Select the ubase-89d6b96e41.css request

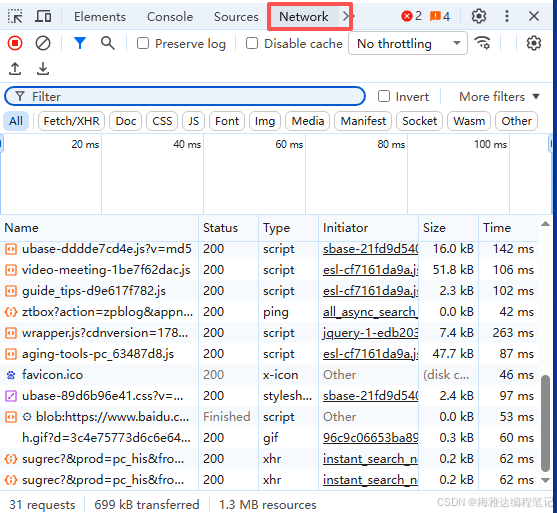pyautogui.click(x=269, y=396)
